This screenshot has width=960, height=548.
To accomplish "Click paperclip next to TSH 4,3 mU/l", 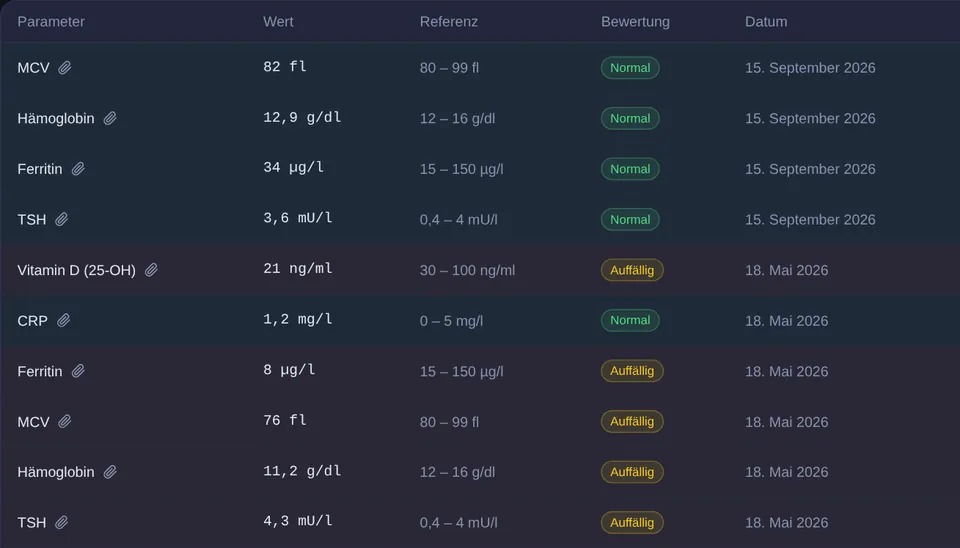I will point(61,522).
